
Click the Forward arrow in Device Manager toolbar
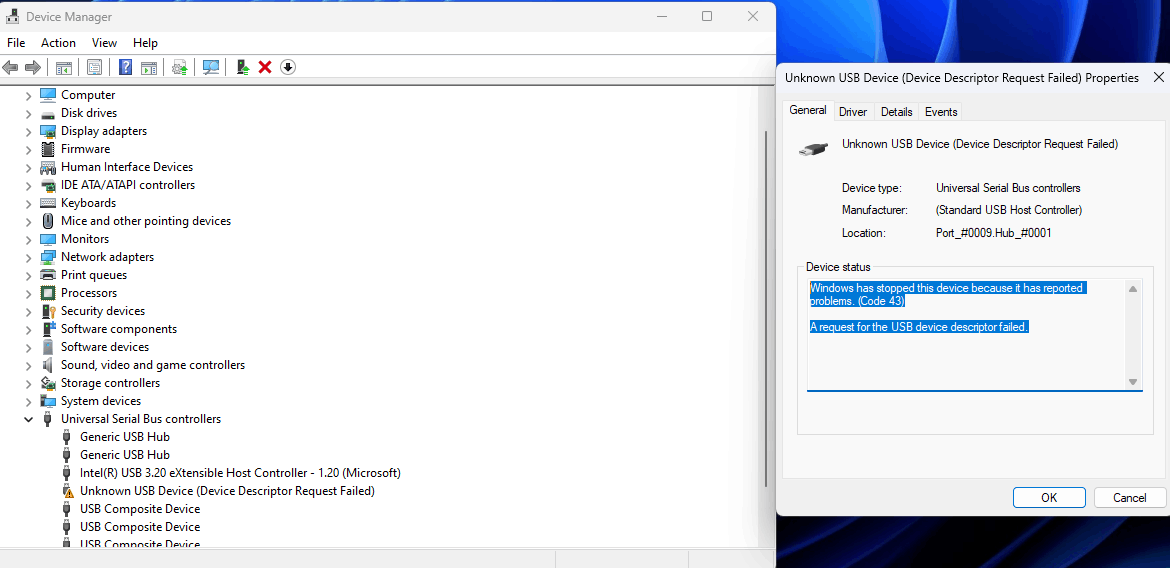(32, 67)
